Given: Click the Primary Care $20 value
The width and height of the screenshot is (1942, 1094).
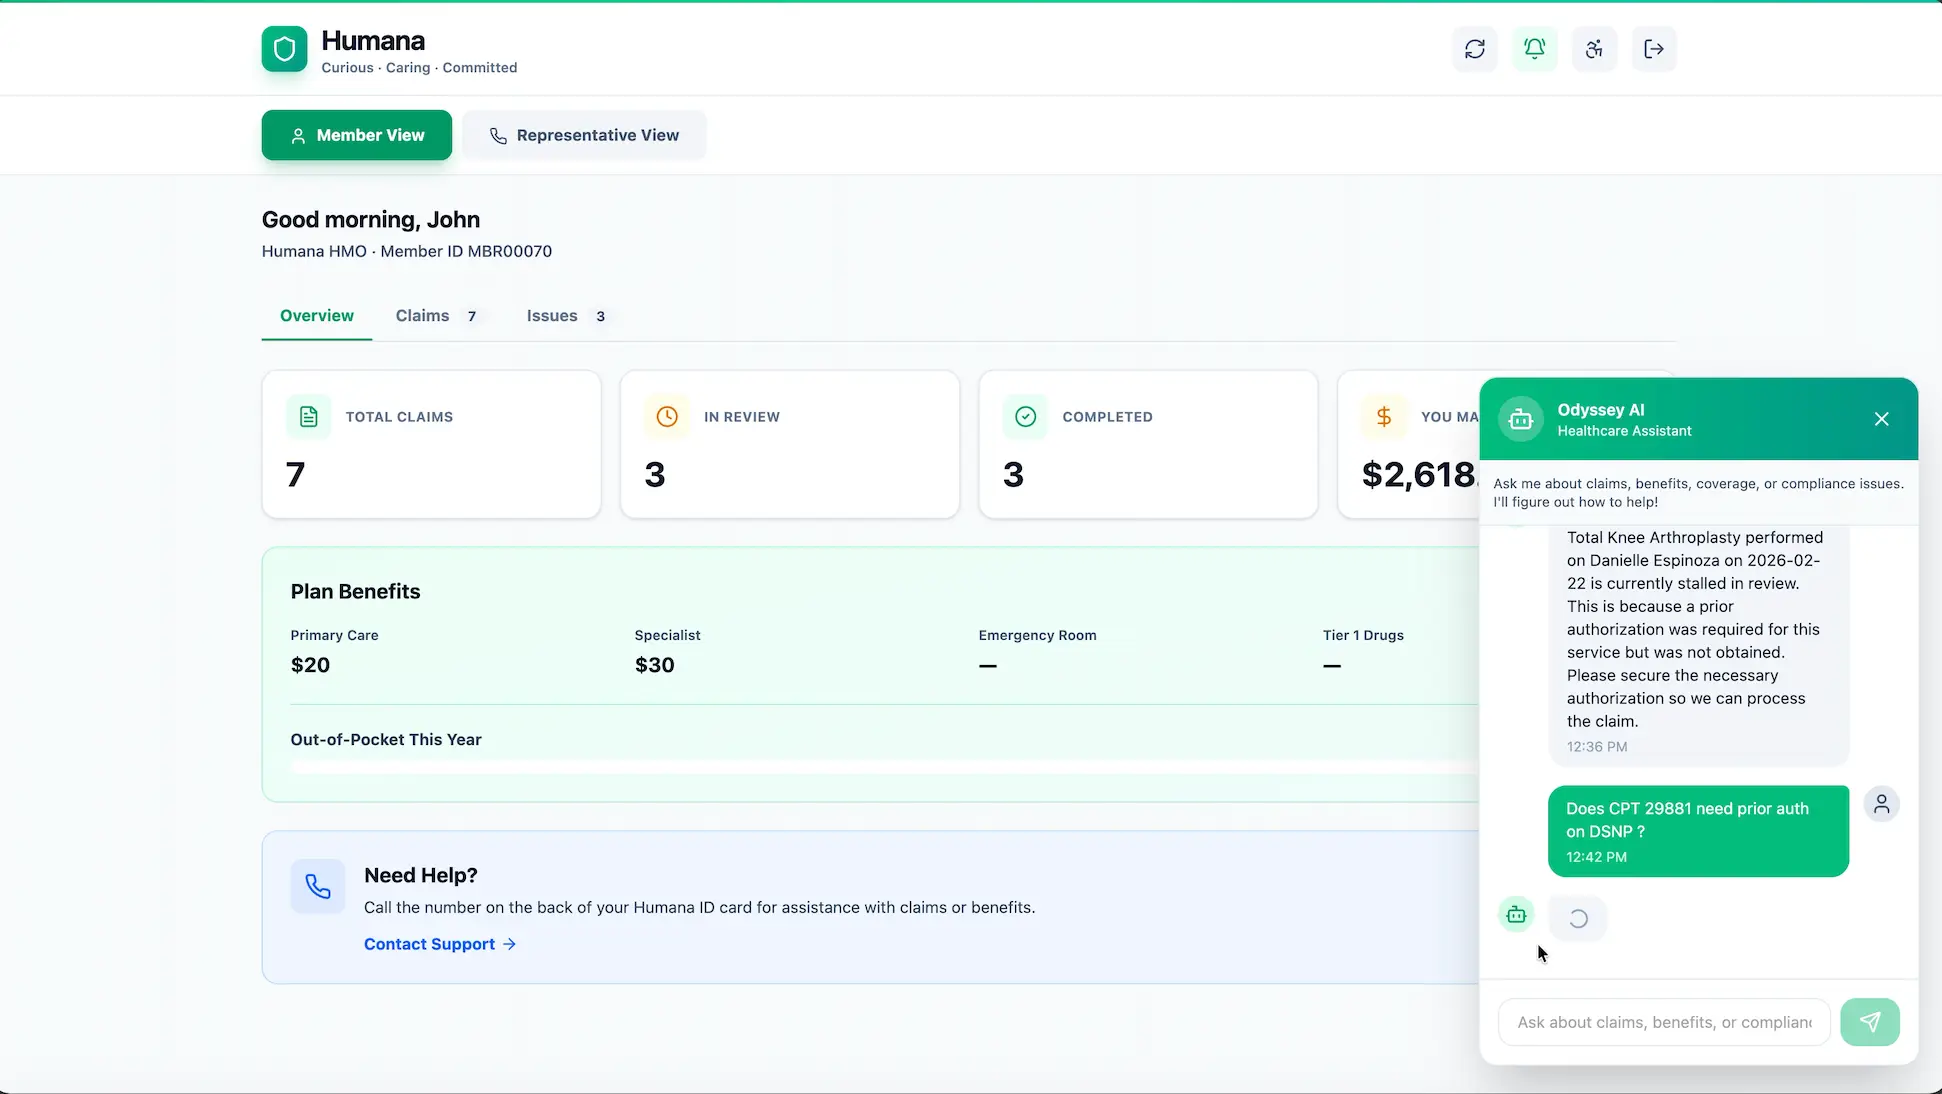Looking at the screenshot, I should pos(310,665).
